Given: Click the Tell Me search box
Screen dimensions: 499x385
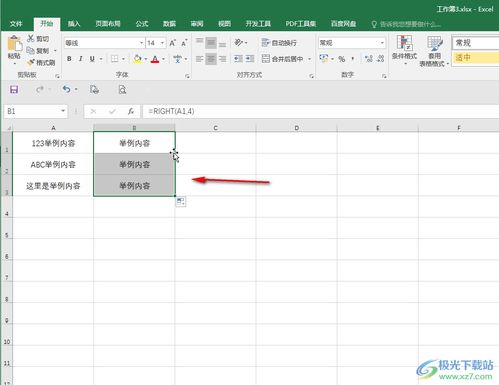Looking at the screenshot, I should (x=406, y=24).
